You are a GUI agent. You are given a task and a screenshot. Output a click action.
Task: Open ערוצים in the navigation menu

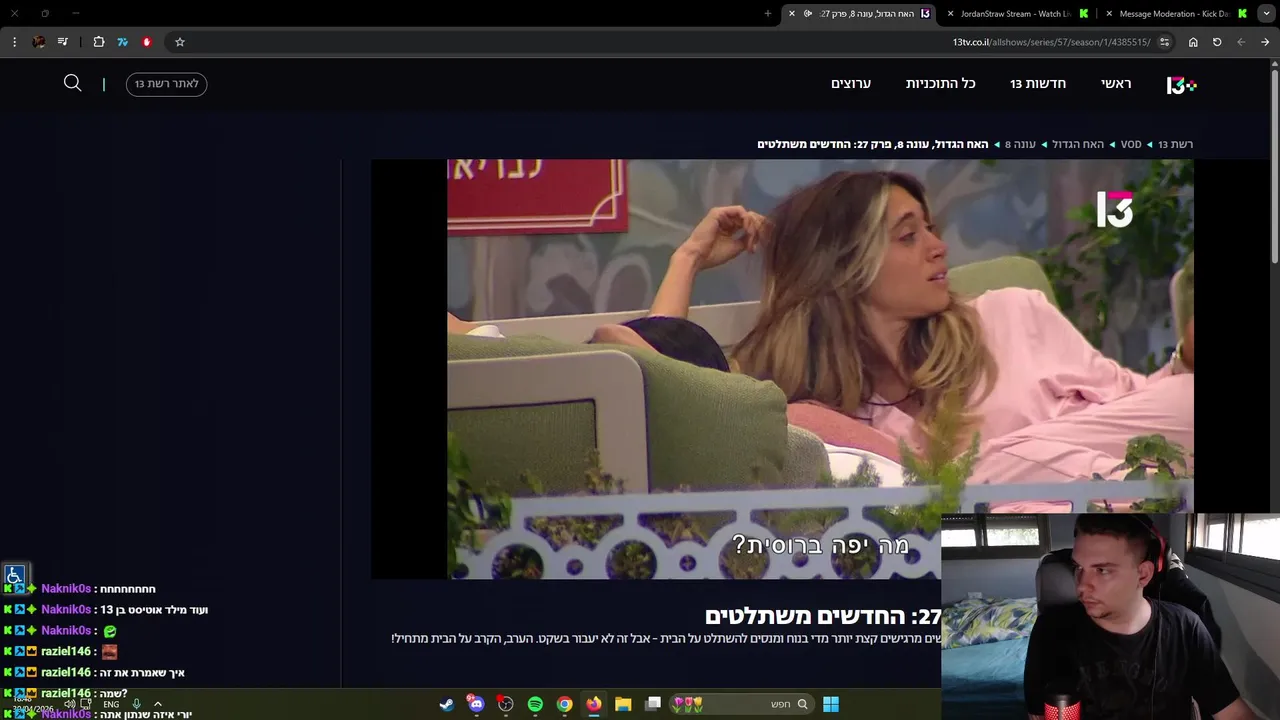[851, 84]
